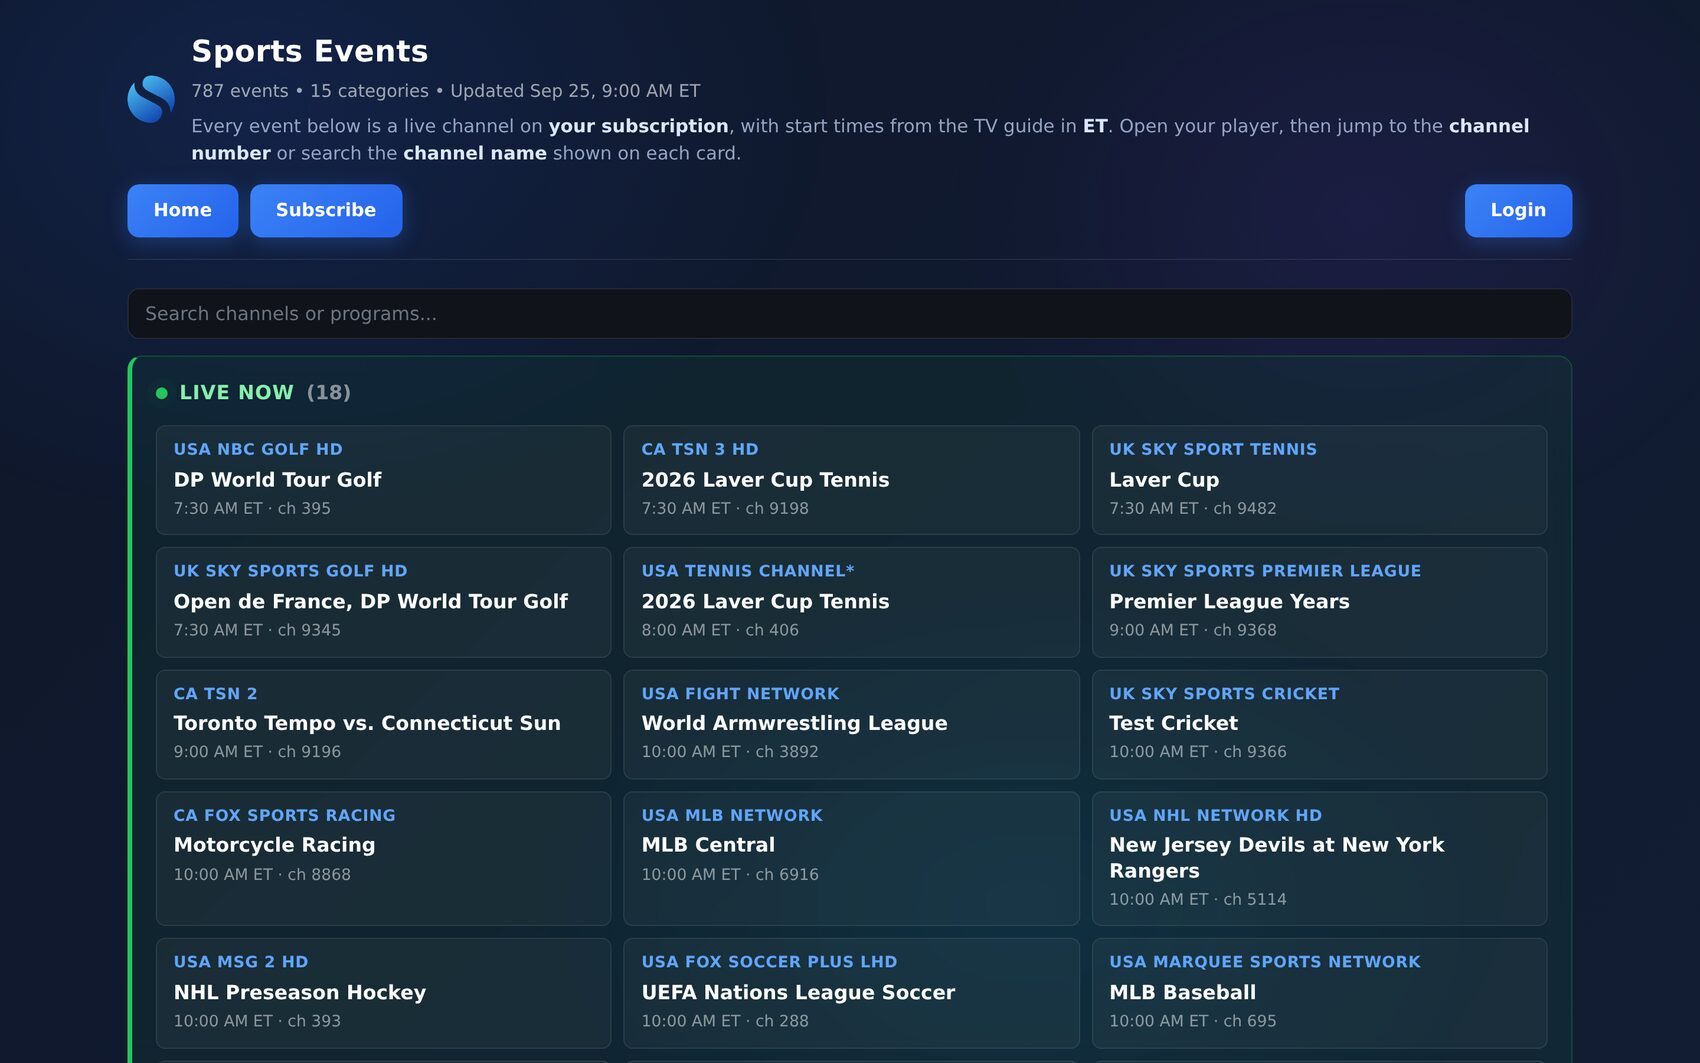This screenshot has width=1700, height=1063.
Task: Click 10:00 AM ET · ch 695 details
Action: click(1193, 1021)
